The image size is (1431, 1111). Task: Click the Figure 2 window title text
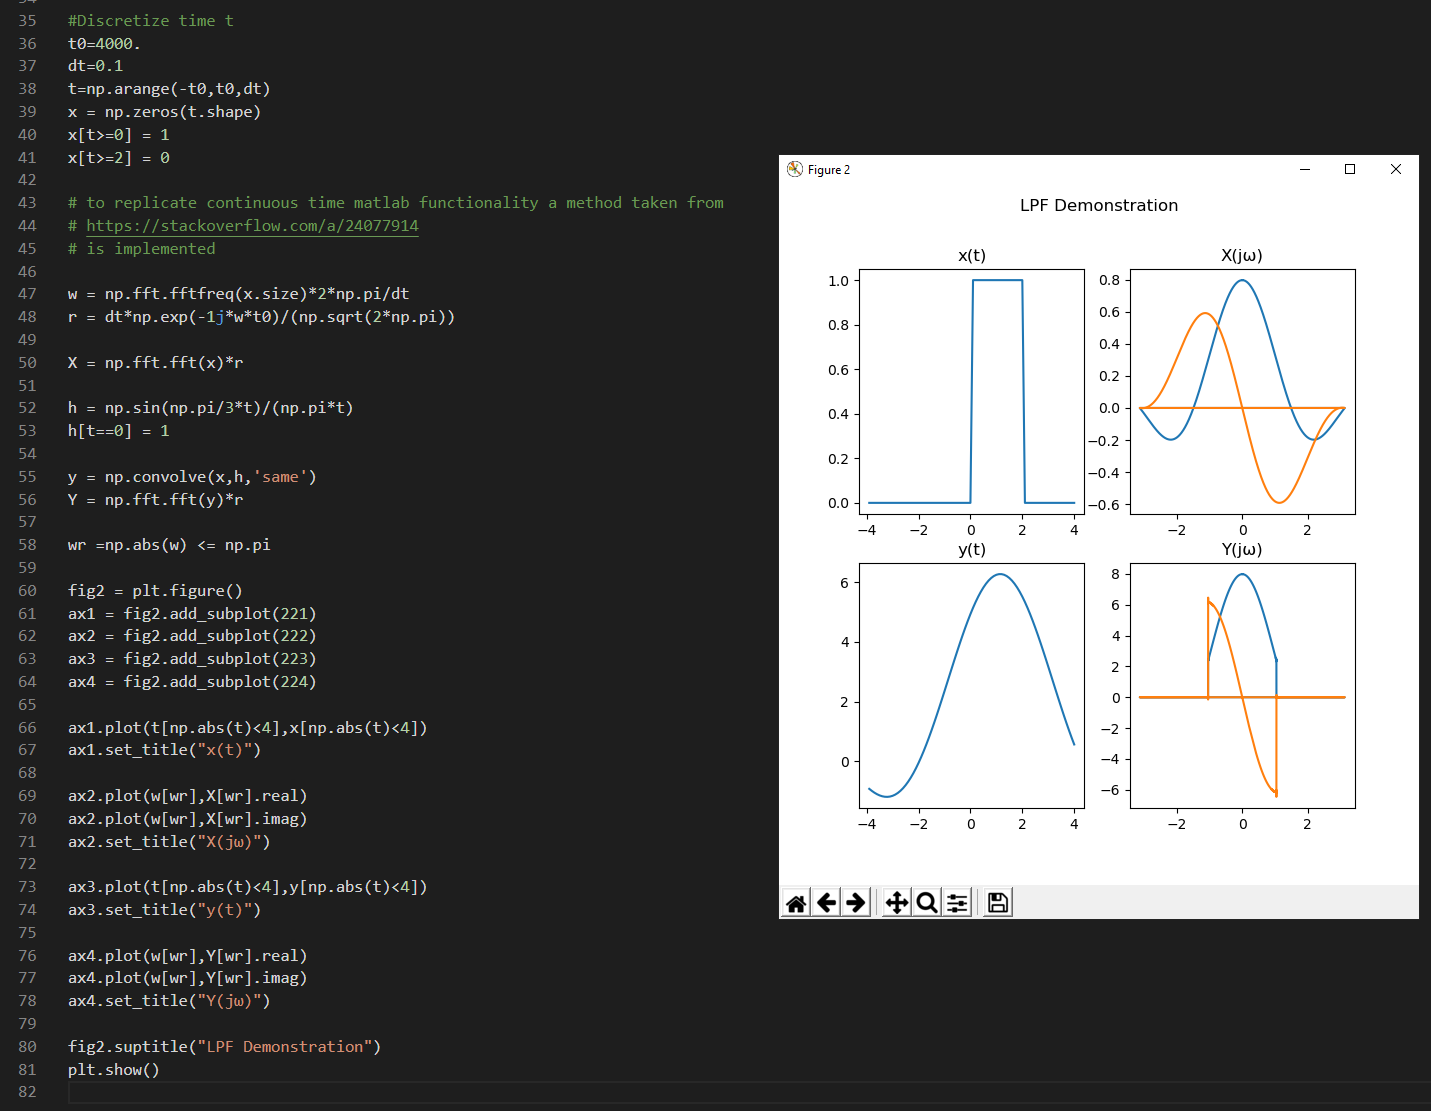pyautogui.click(x=829, y=170)
